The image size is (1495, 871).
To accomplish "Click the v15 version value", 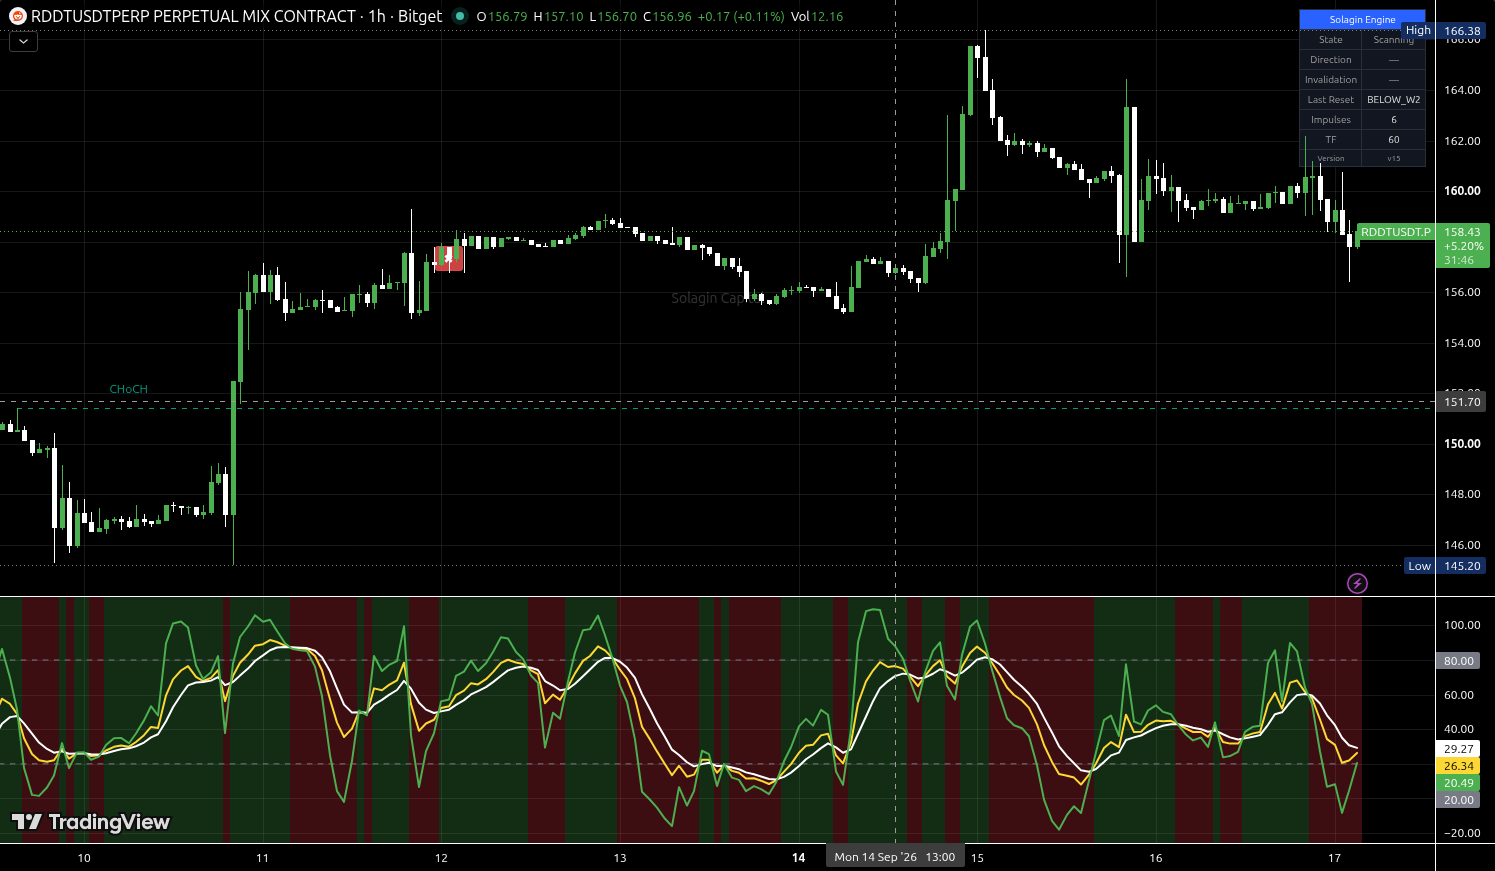I will click(x=1393, y=158).
